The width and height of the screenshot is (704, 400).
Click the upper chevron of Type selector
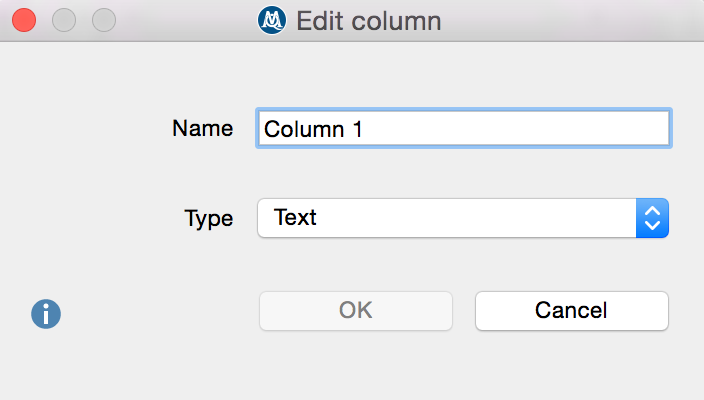click(651, 210)
